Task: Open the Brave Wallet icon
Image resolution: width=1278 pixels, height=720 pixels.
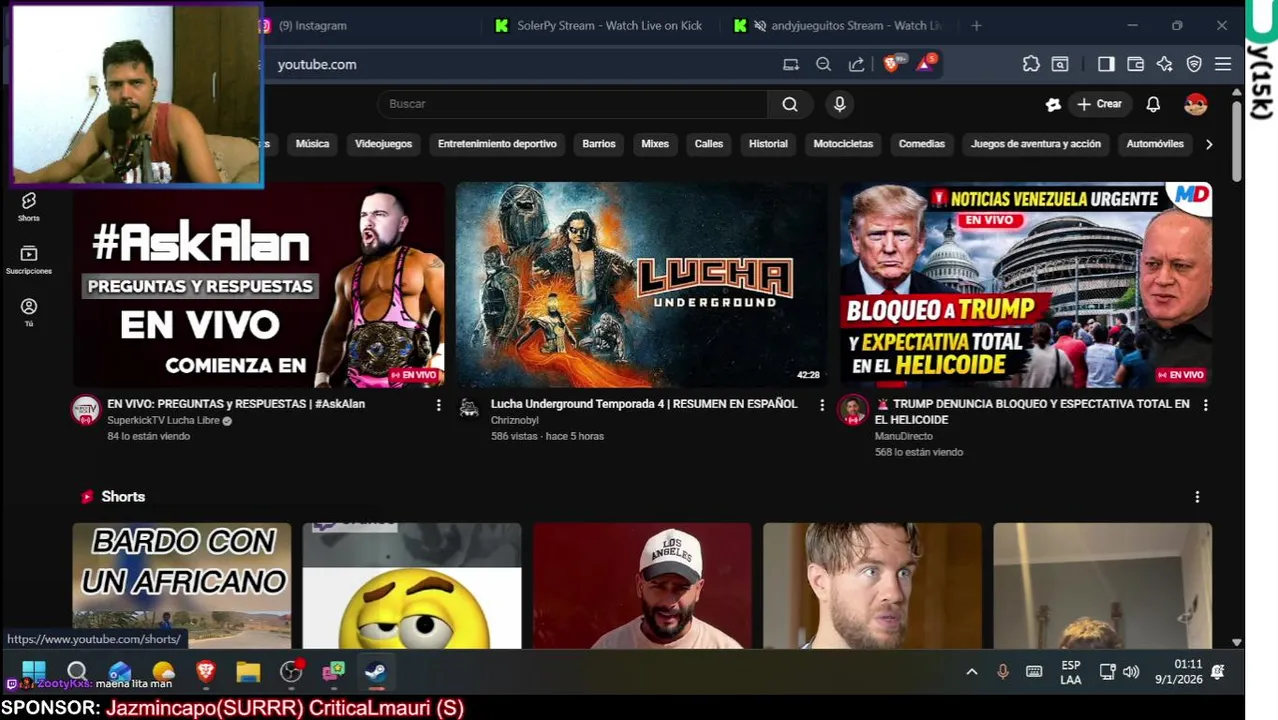Action: (x=1135, y=64)
